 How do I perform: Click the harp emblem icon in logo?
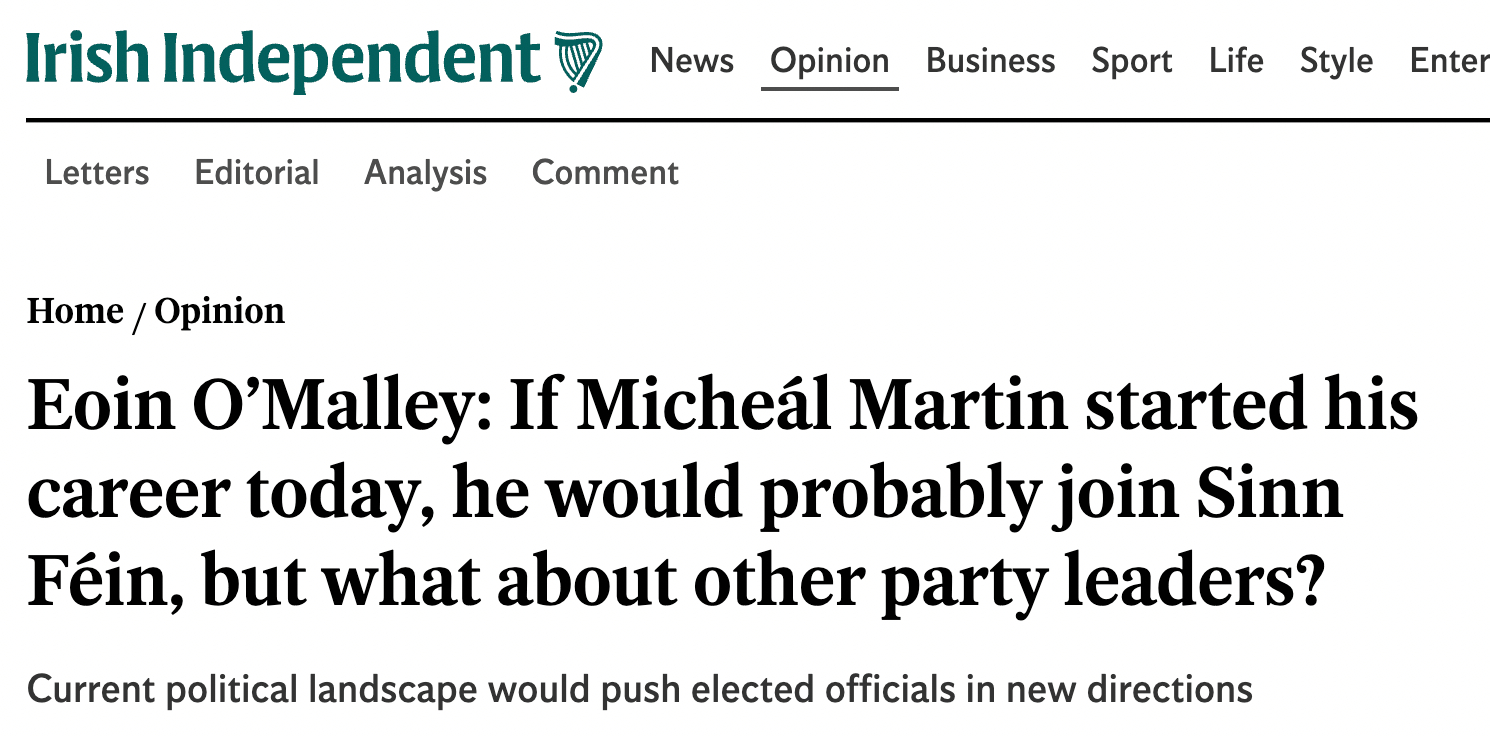pos(579,61)
